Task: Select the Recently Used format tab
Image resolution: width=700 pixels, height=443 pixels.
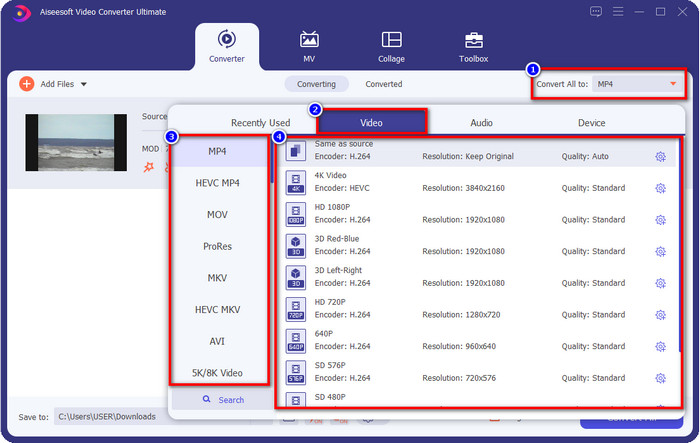Action: click(x=260, y=123)
